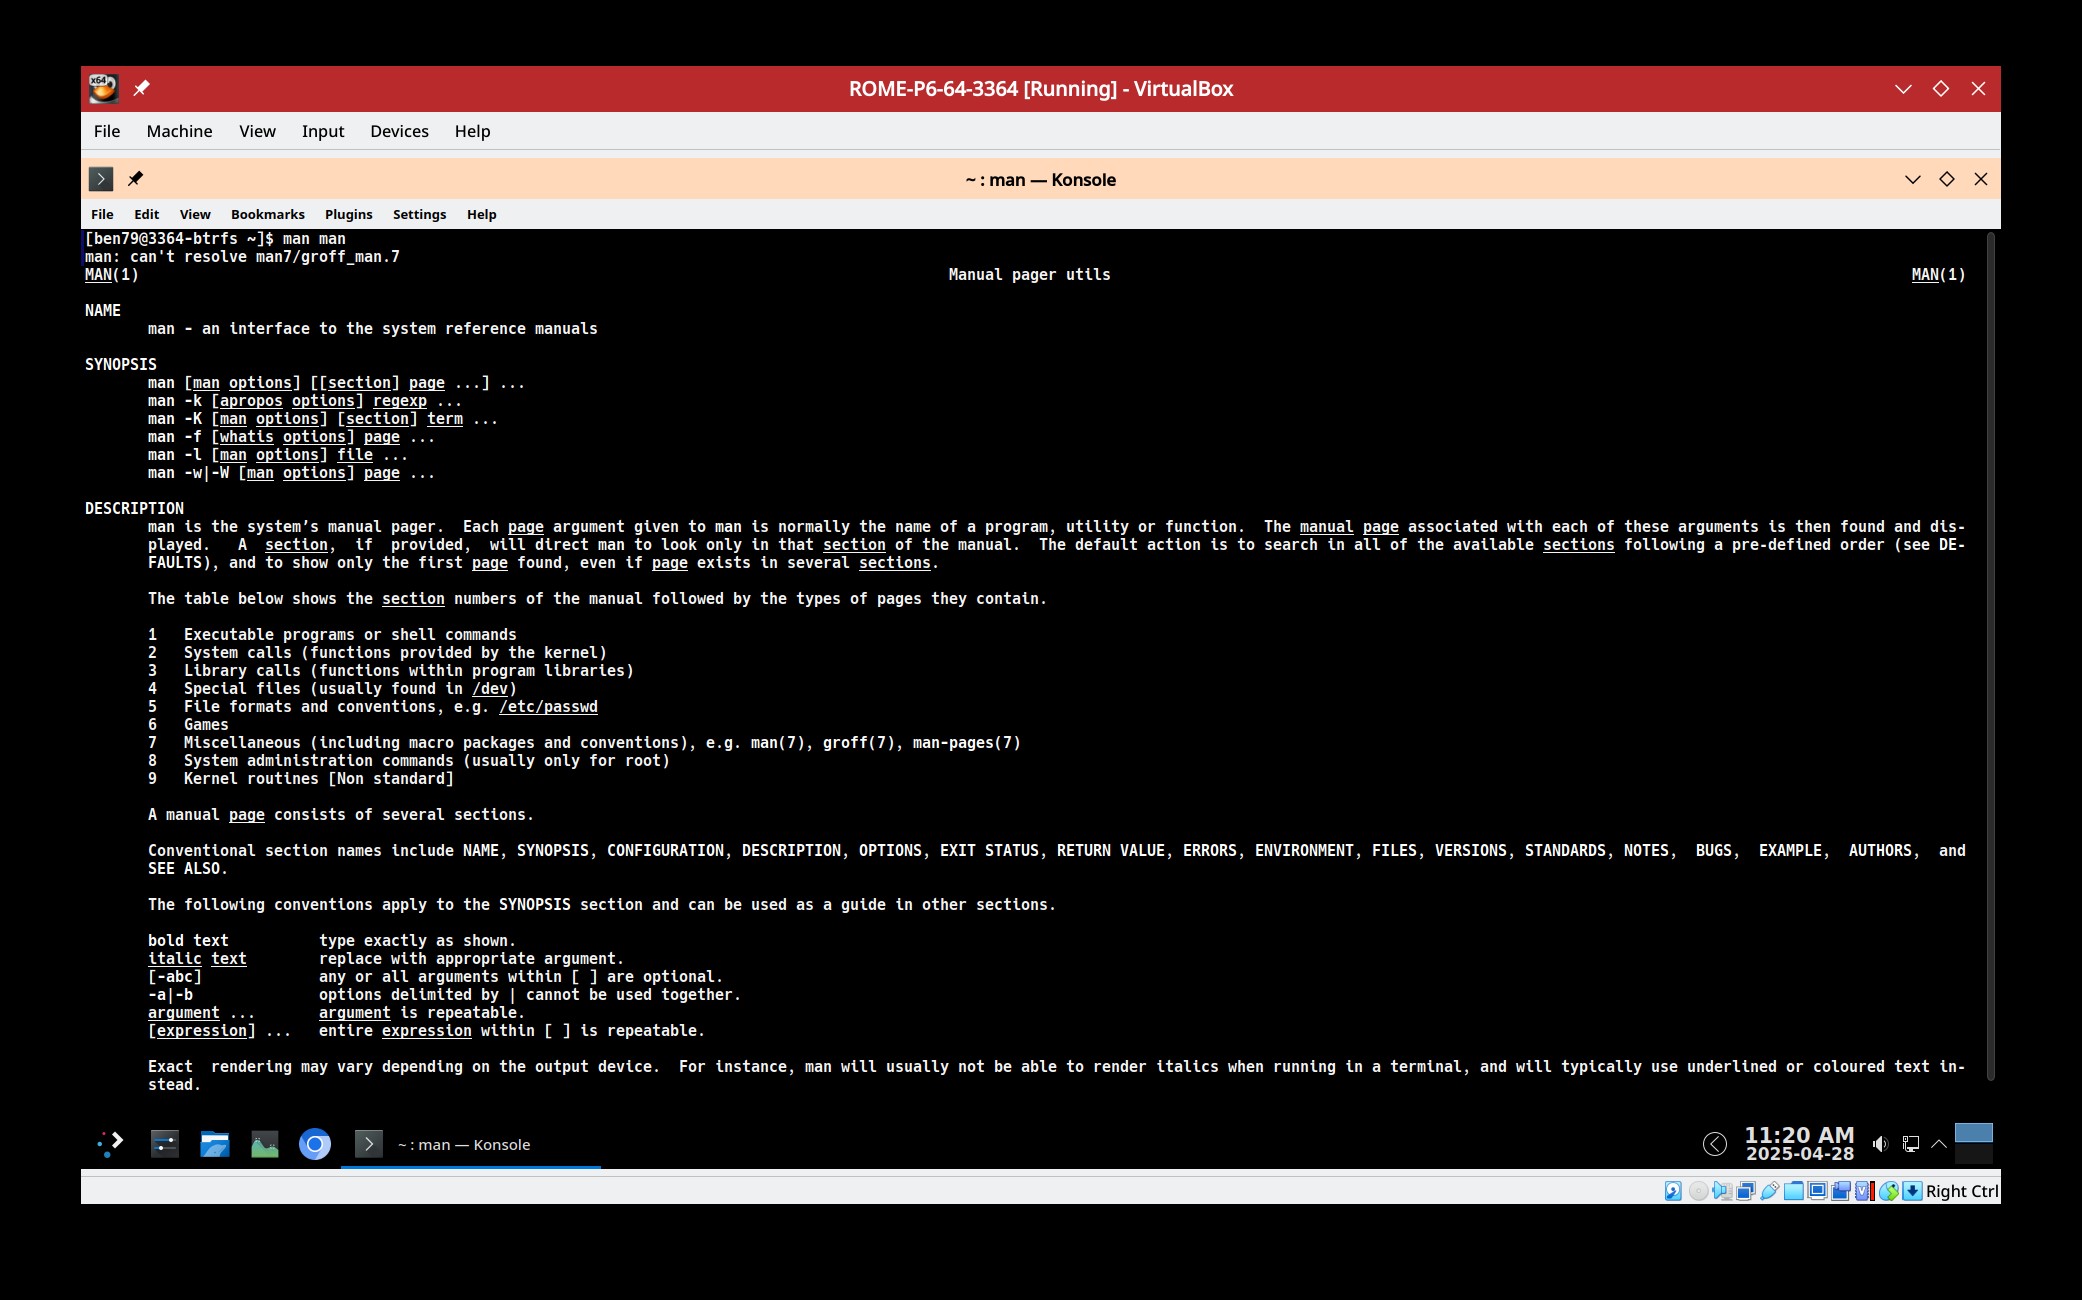
Task: Open Konsole's View menu
Action: 195,214
